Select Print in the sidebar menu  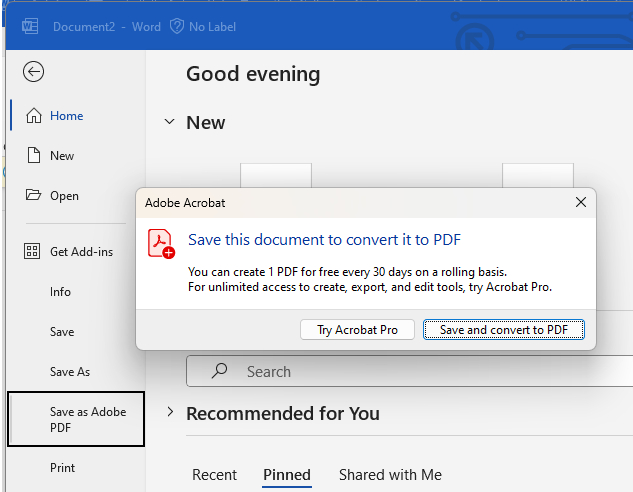click(x=62, y=468)
